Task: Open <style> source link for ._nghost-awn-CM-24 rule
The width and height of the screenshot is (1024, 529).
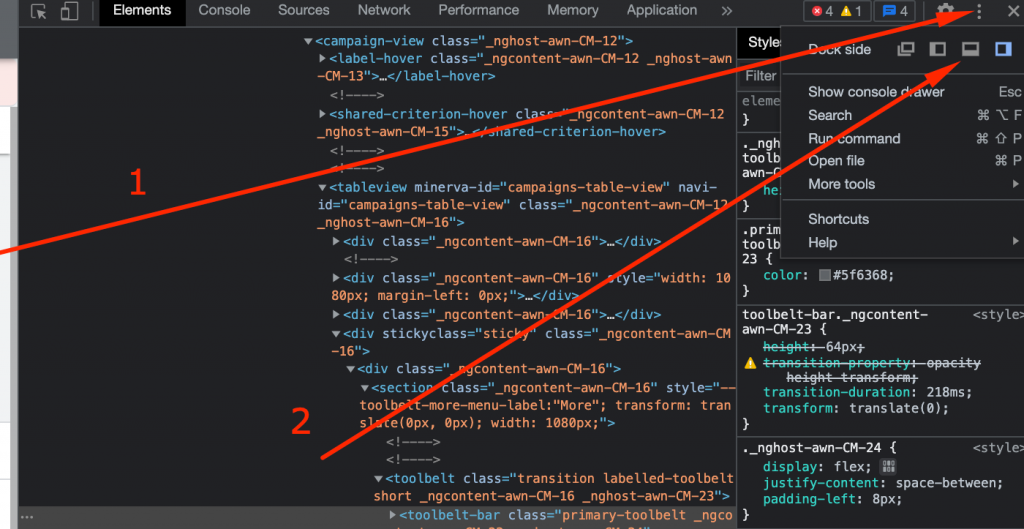Action: (x=998, y=447)
